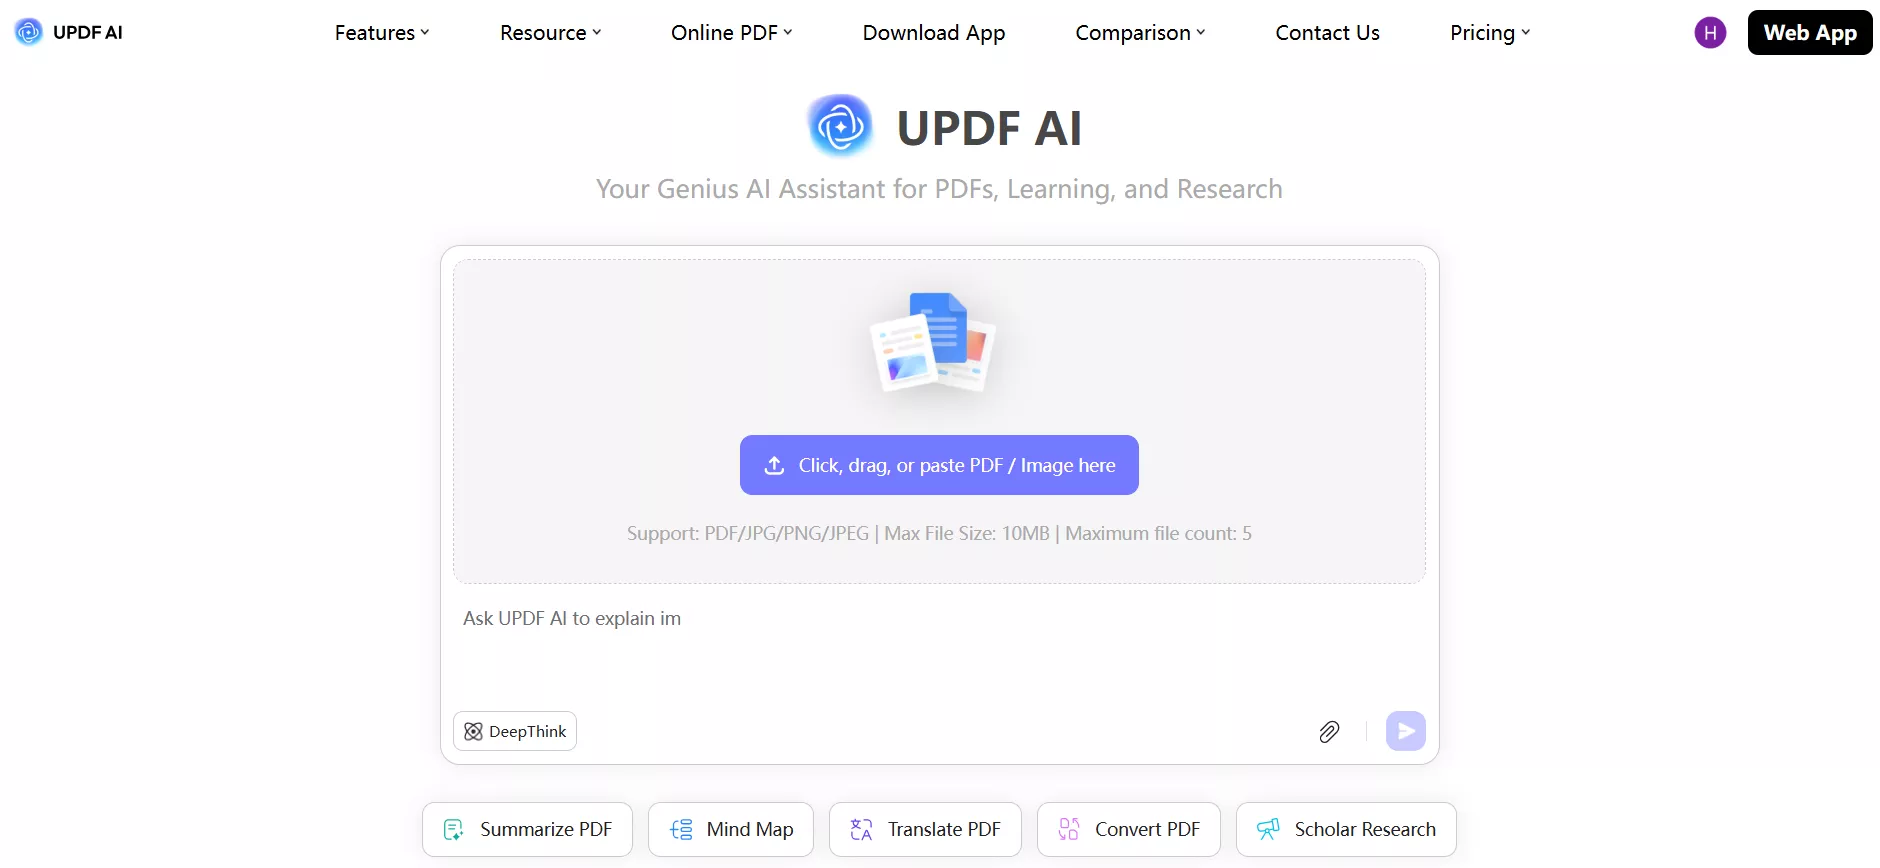This screenshot has width=1880, height=868.
Task: Choose the Translate PDF shortcut
Action: pos(925,830)
